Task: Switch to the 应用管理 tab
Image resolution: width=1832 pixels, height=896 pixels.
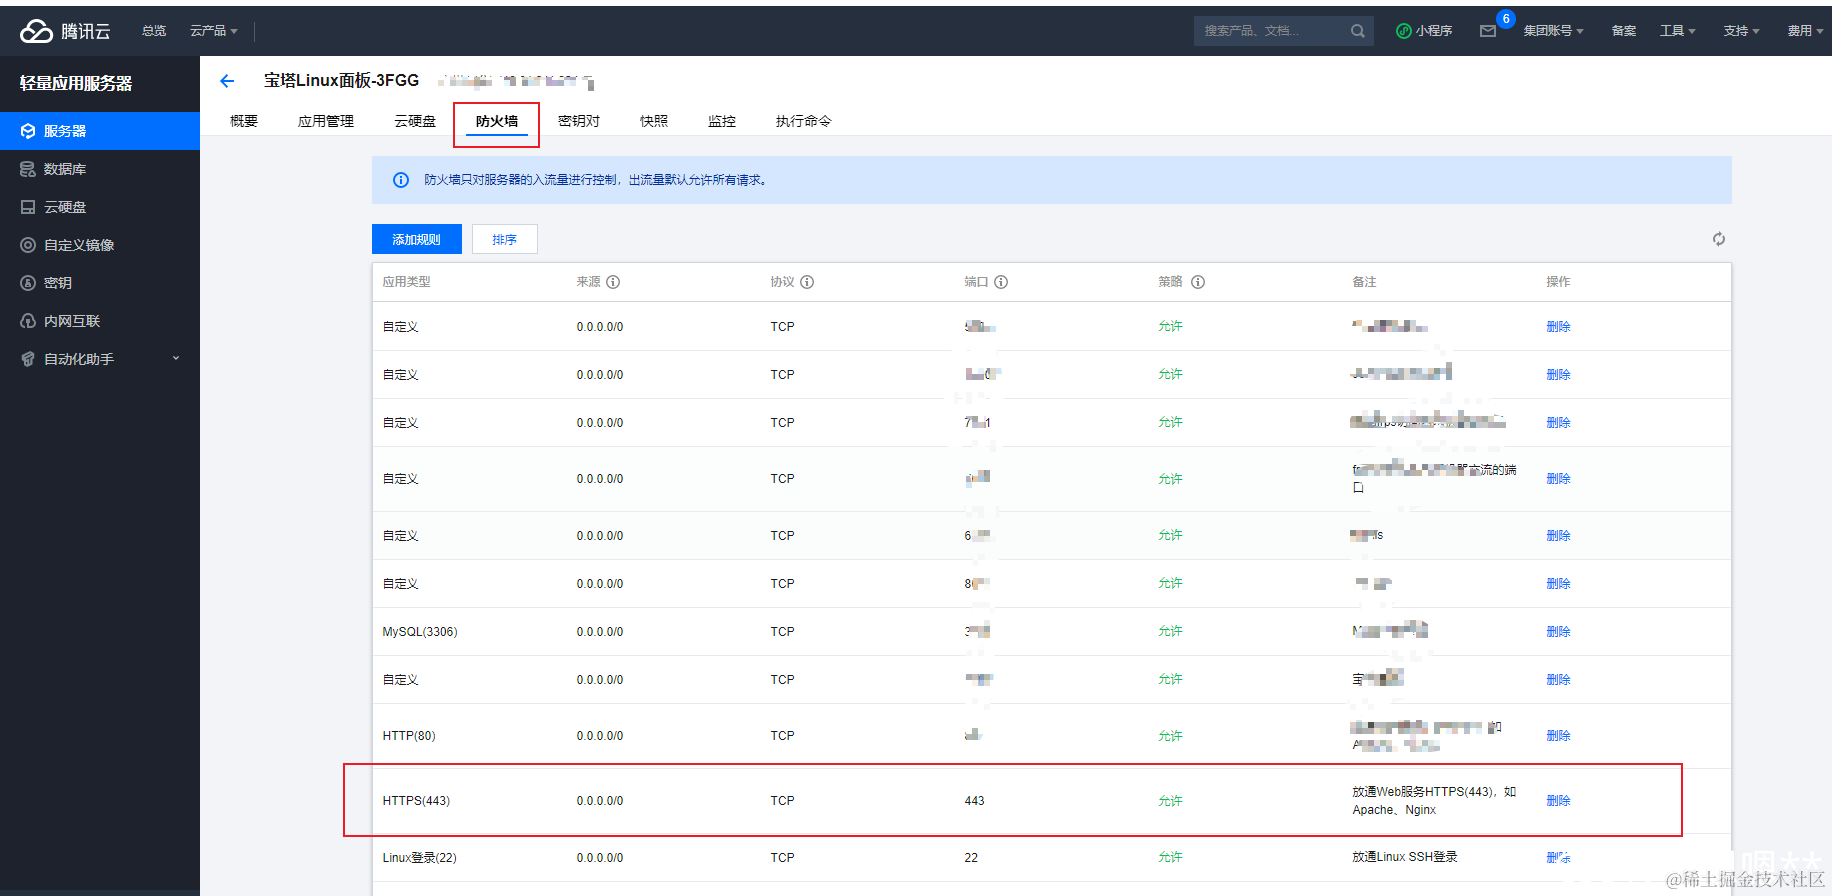Action: (x=326, y=121)
